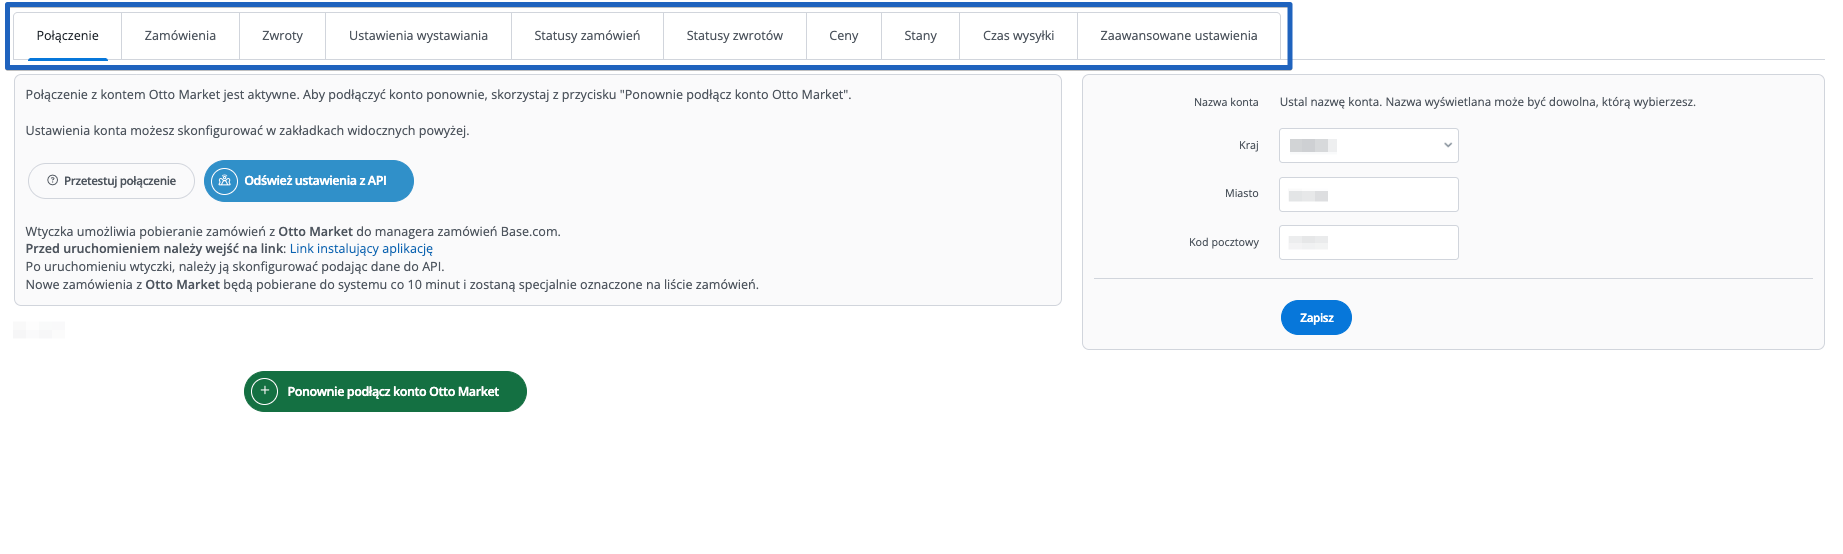
Task: Click into the Kod pocztowy field
Action: (1368, 242)
